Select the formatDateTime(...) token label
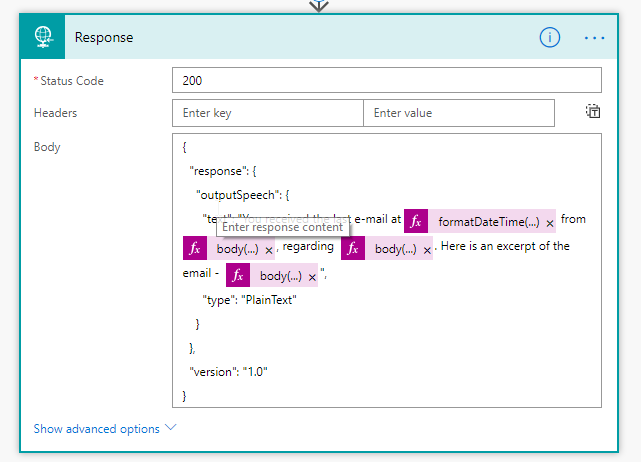This screenshot has width=641, height=462. coord(488,222)
